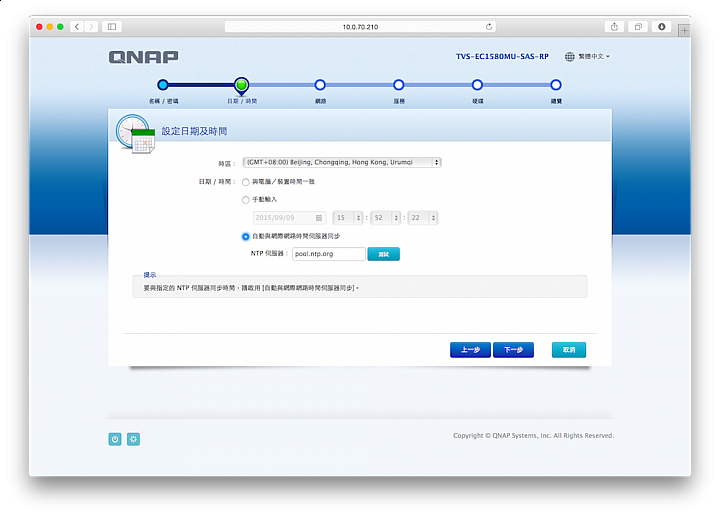Toggle the Safari sidebar button

point(112,27)
